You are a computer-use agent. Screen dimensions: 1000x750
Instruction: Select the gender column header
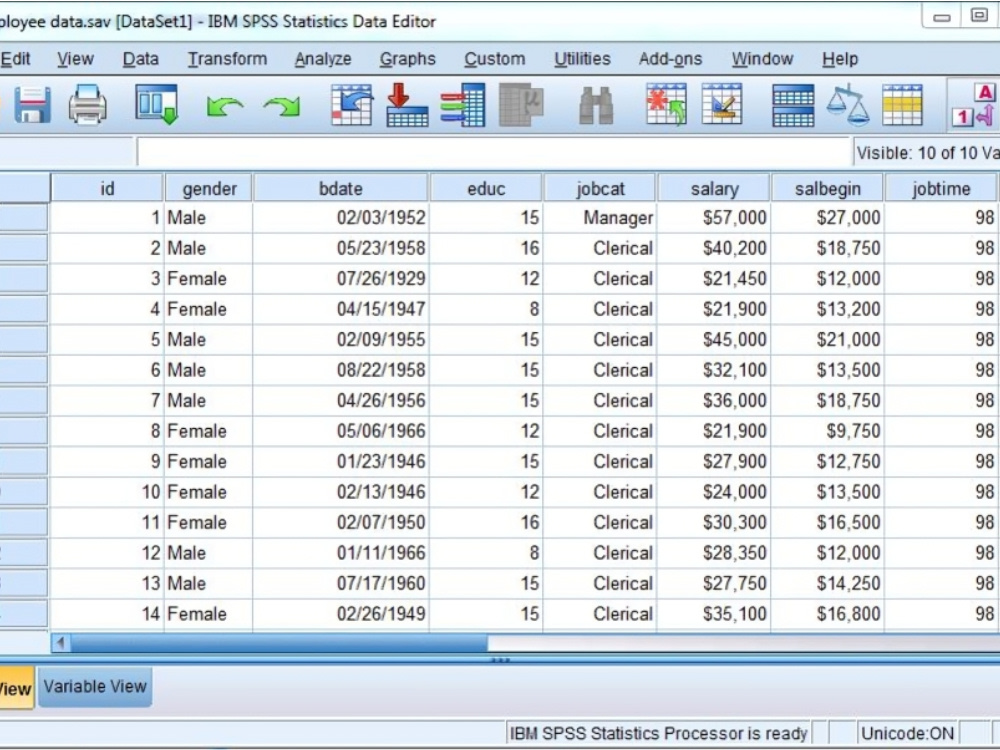pos(209,188)
